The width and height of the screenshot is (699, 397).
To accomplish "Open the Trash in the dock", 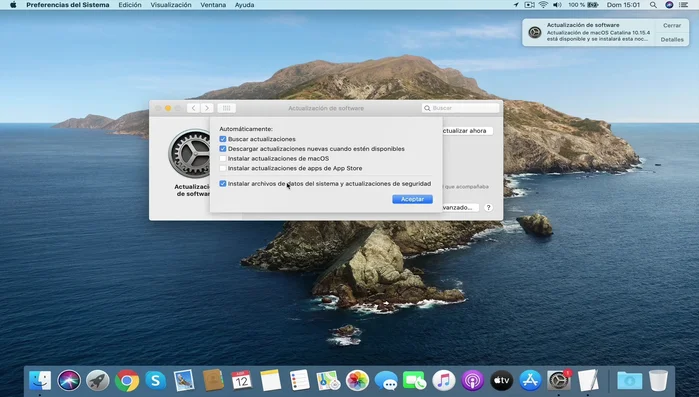I will 658,381.
